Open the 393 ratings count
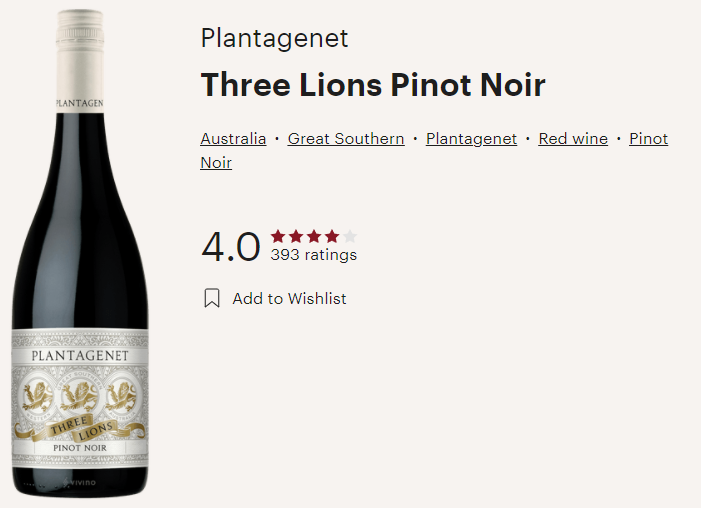The width and height of the screenshot is (701, 508). [x=313, y=255]
